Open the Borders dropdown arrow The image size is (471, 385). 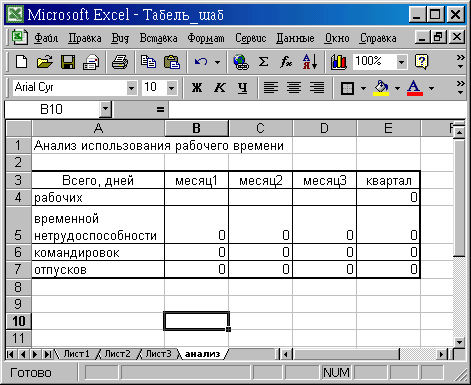(363, 88)
